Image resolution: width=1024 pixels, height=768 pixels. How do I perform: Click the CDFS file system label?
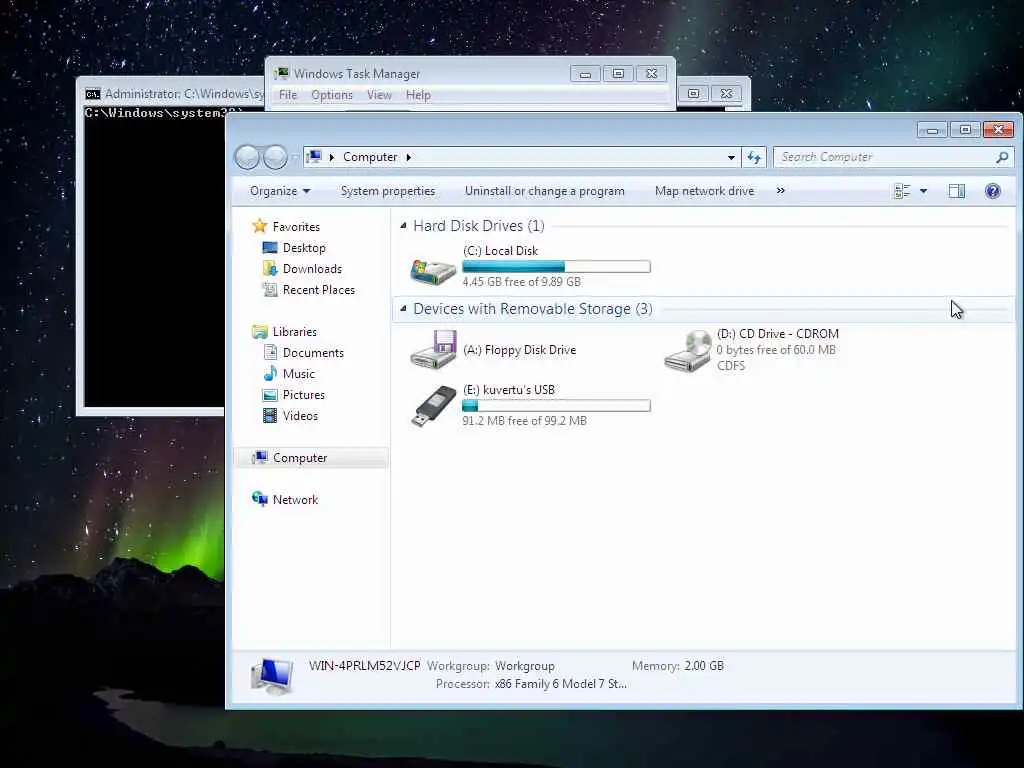pyautogui.click(x=731, y=366)
